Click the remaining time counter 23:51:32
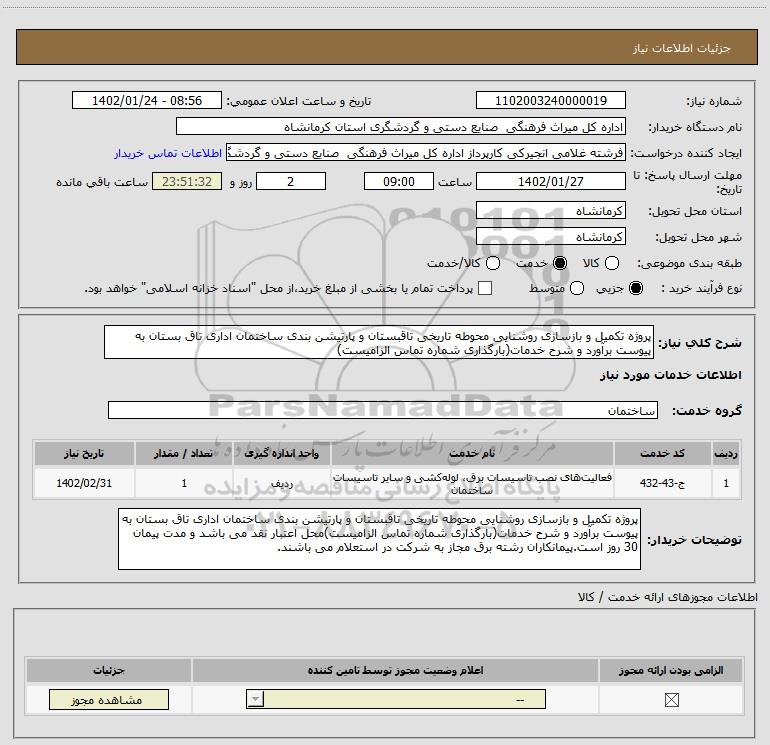Screen dimensions: 770x745 (x=187, y=181)
